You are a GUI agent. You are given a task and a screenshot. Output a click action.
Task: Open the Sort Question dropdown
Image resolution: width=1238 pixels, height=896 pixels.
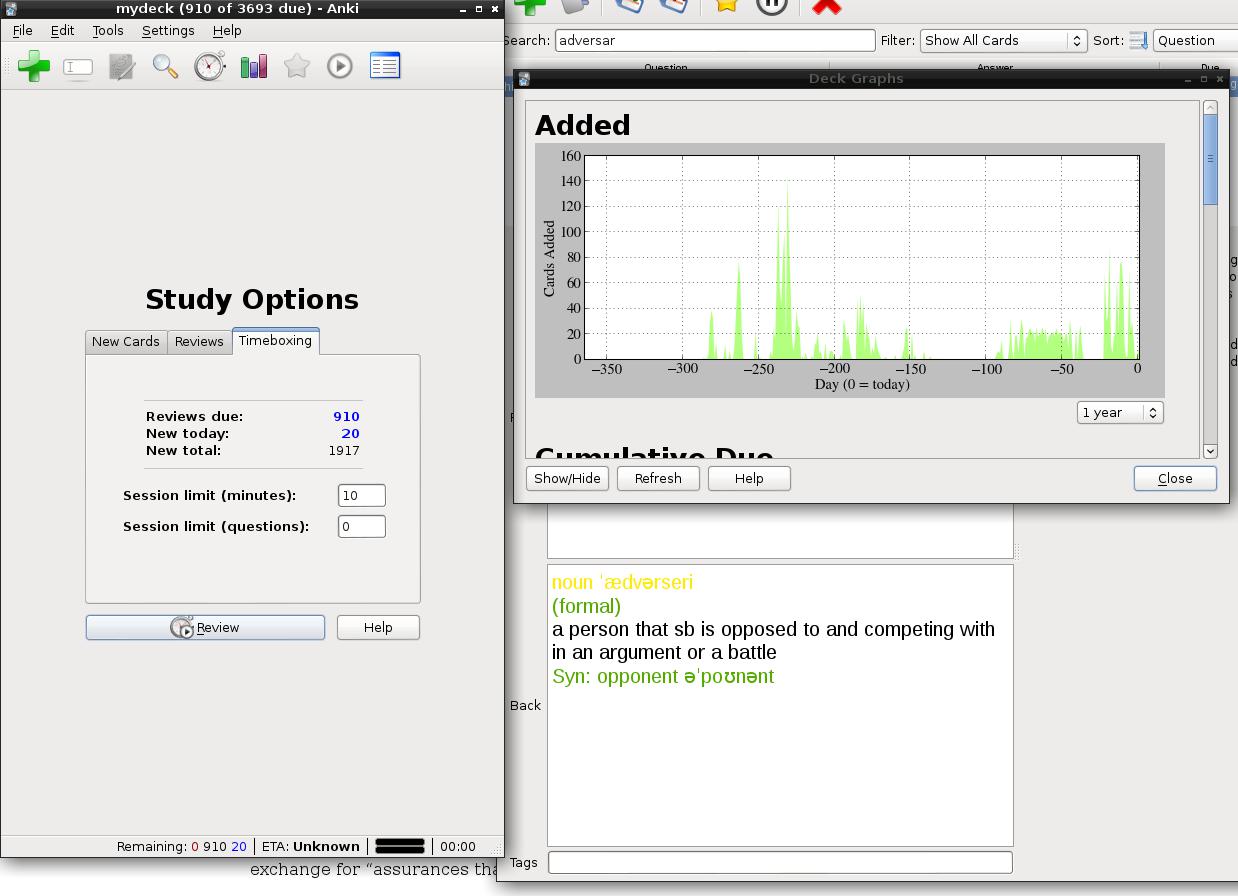pyautogui.click(x=1195, y=40)
